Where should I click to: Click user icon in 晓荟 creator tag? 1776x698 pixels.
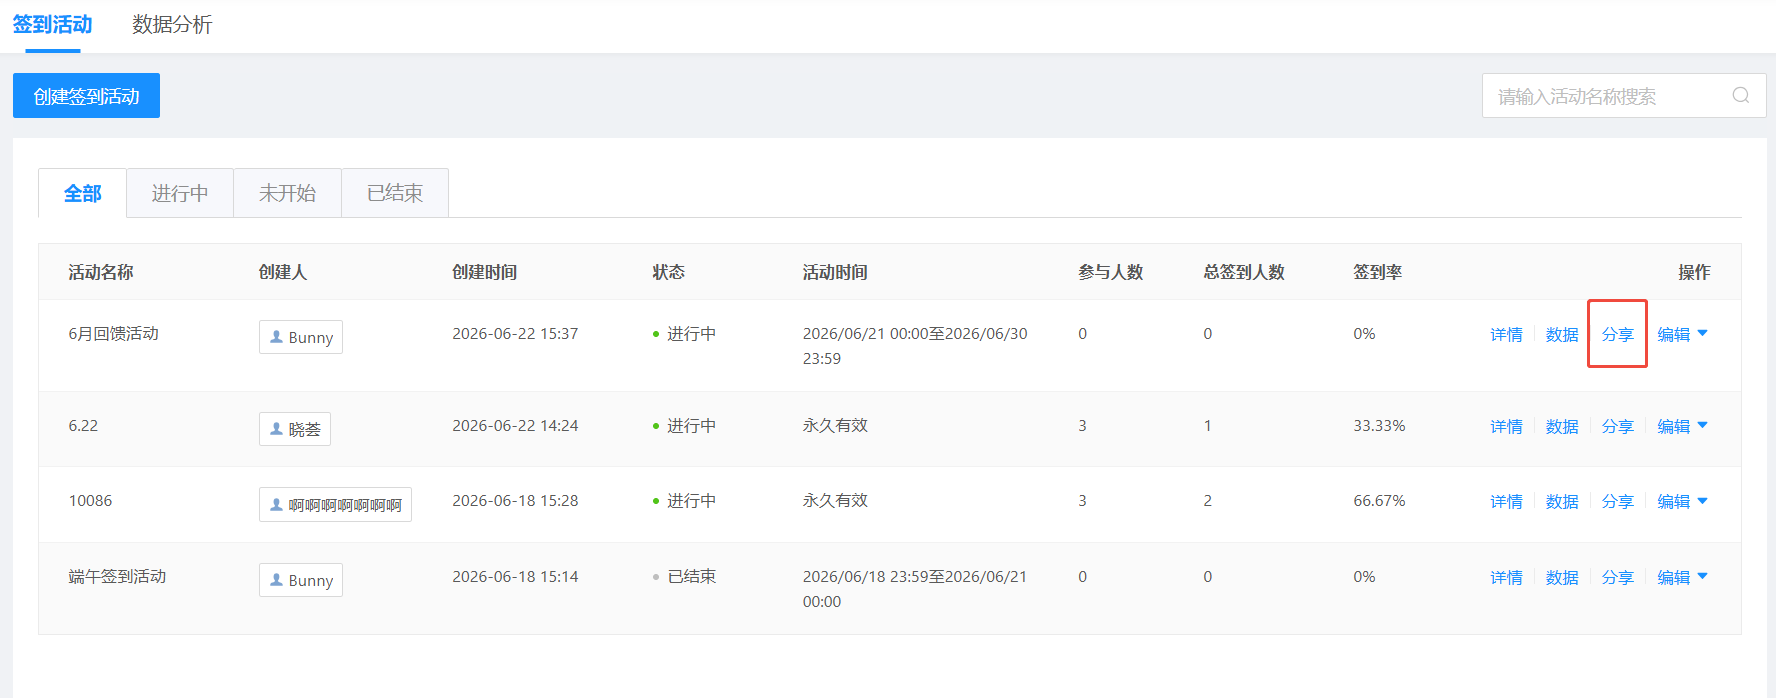(277, 429)
